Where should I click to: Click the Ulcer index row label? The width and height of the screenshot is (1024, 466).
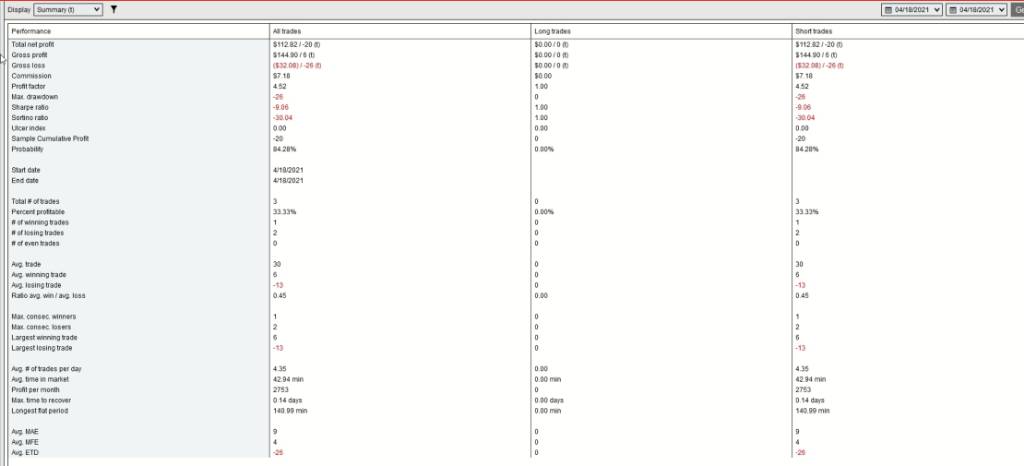pos(29,128)
